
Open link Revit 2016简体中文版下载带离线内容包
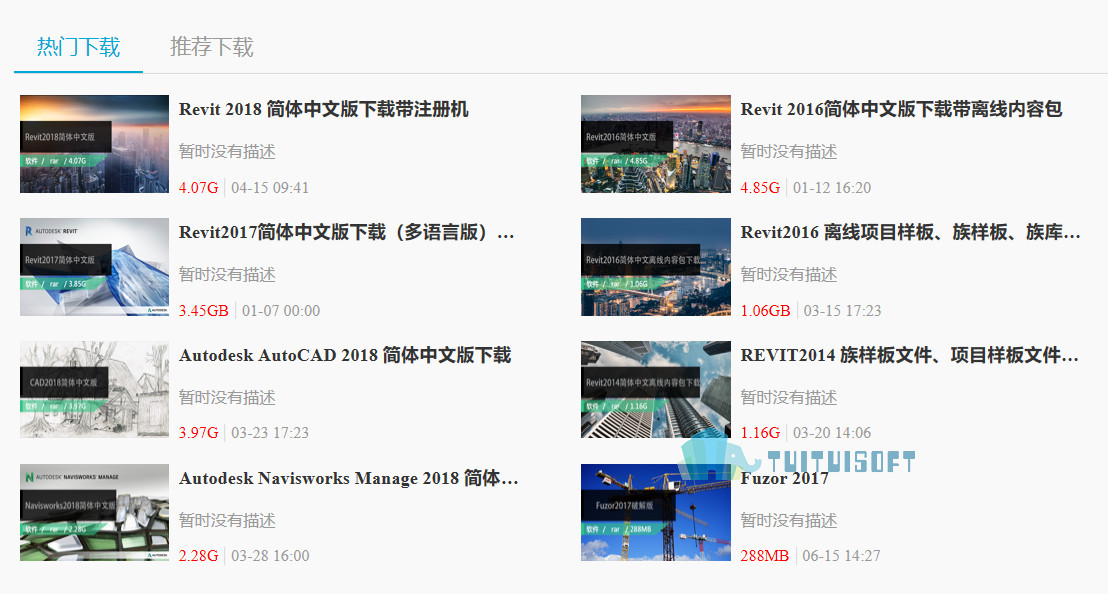pyautogui.click(x=902, y=109)
